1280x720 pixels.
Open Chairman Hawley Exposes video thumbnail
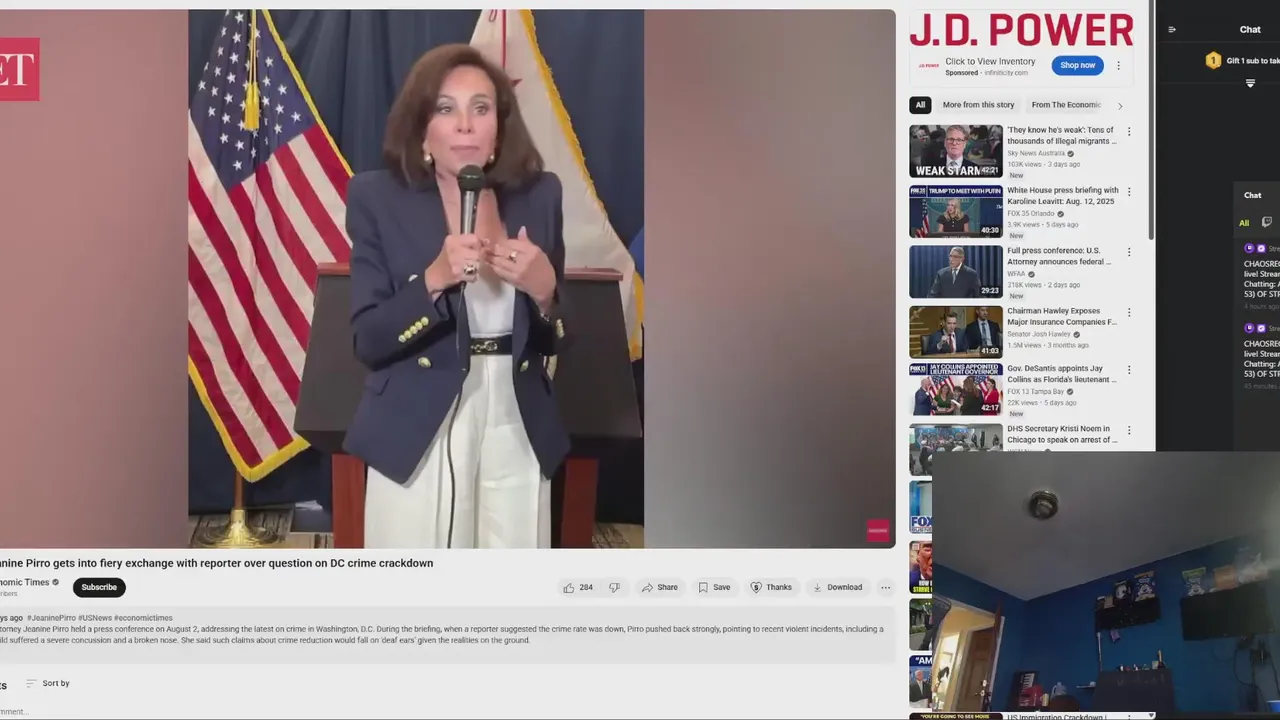coord(955,331)
